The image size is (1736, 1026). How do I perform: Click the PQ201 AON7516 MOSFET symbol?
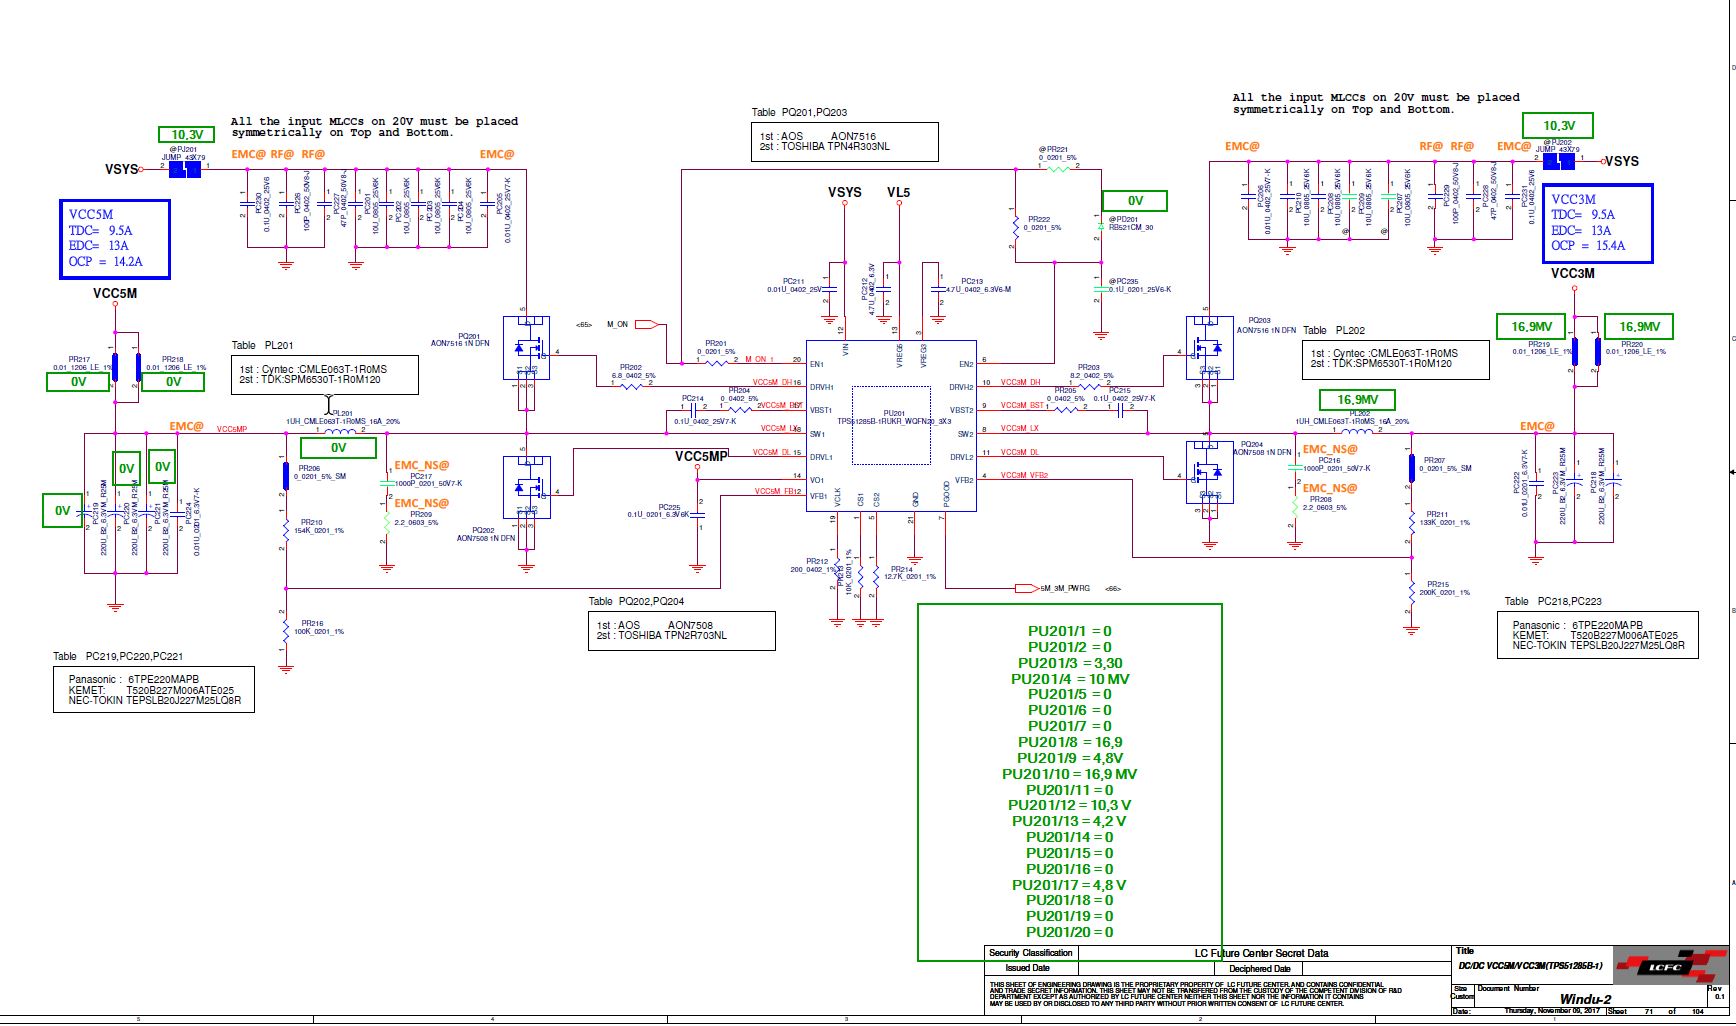pyautogui.click(x=527, y=348)
